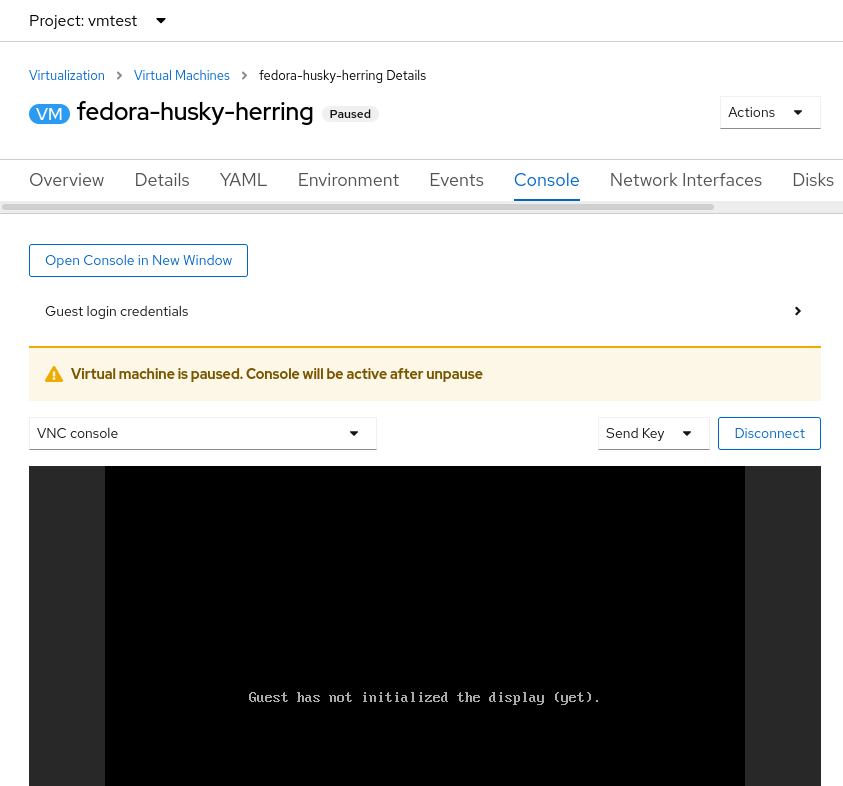Go to the Environment tab

tap(348, 180)
